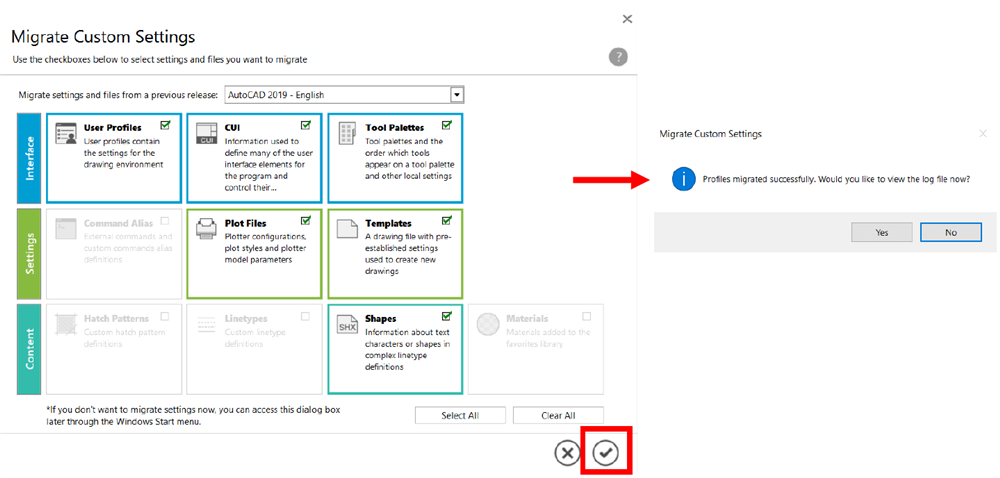Click the Hatch Patterns icon
Screen dimensions: 1000x478
pos(66,324)
